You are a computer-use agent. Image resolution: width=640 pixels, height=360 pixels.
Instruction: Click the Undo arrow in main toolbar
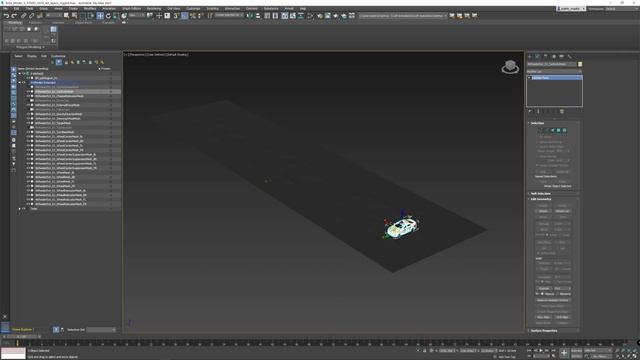[6, 16]
